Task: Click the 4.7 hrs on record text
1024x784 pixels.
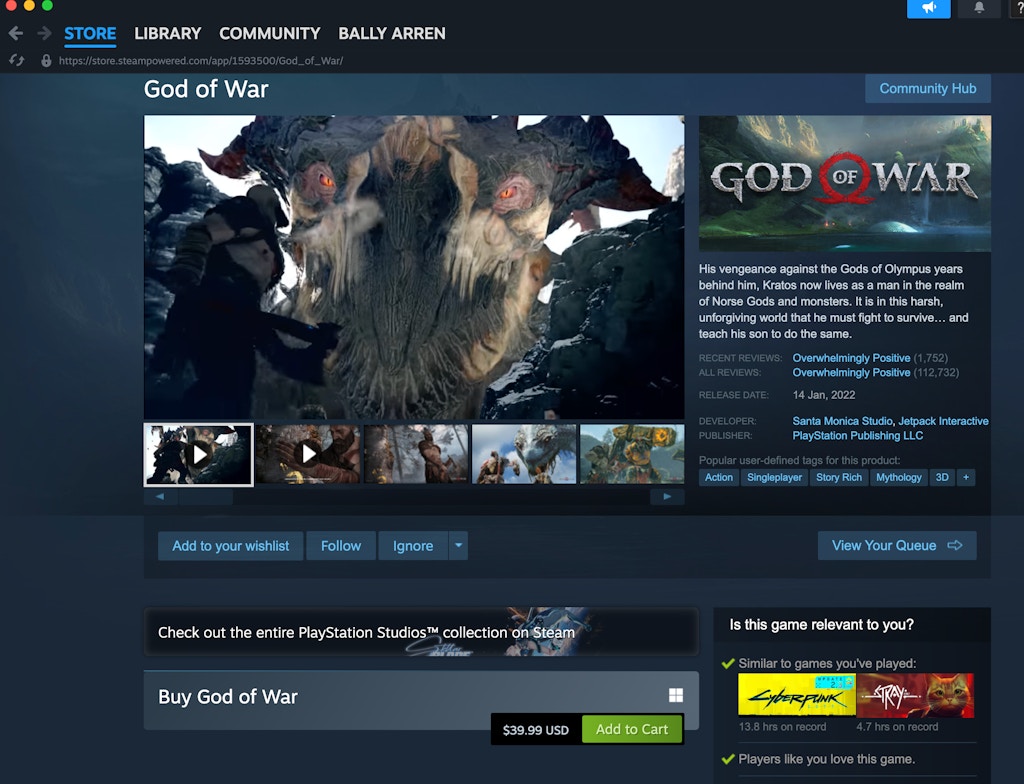Action: click(x=897, y=727)
